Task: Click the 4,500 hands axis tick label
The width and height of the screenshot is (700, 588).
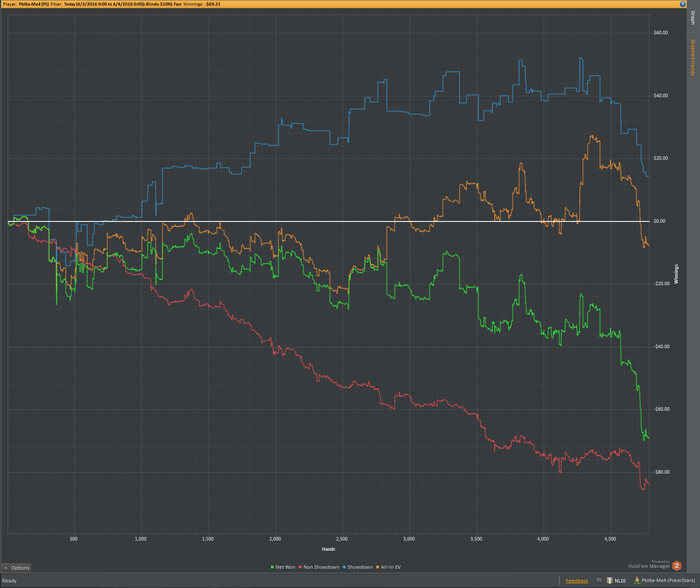Action: tap(610, 539)
